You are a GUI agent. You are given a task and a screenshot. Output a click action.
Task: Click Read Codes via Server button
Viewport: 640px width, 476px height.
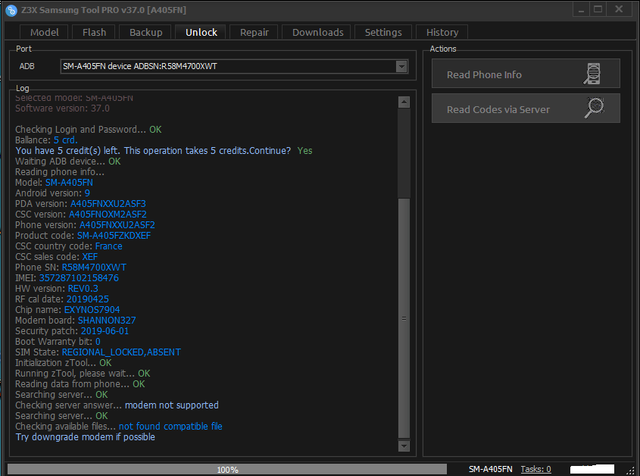click(526, 108)
